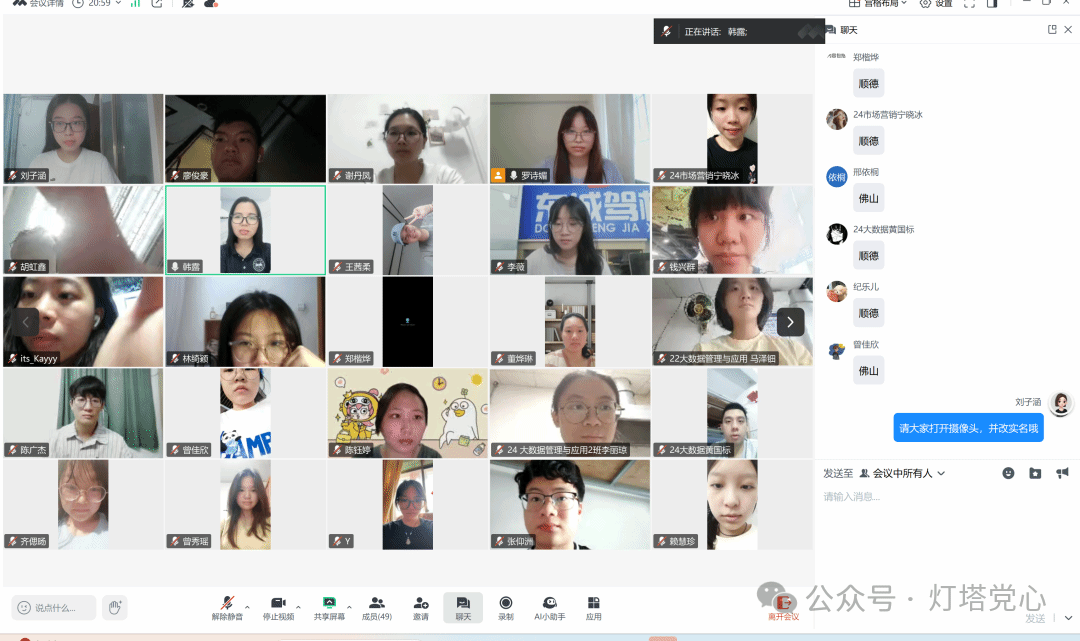Image resolution: width=1080 pixels, height=641 pixels.
Task: Click the raise hand icon
Action: coord(115,607)
